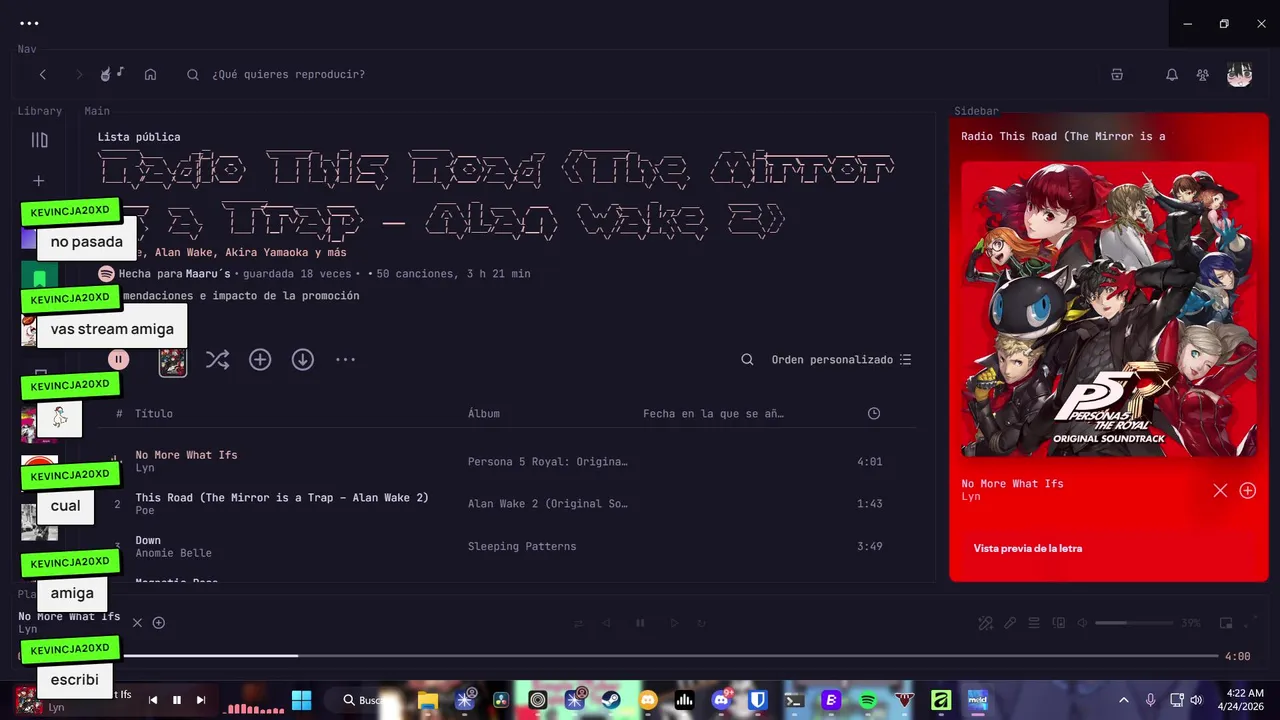
Task: Select the track 'Down'
Action: [148, 541]
